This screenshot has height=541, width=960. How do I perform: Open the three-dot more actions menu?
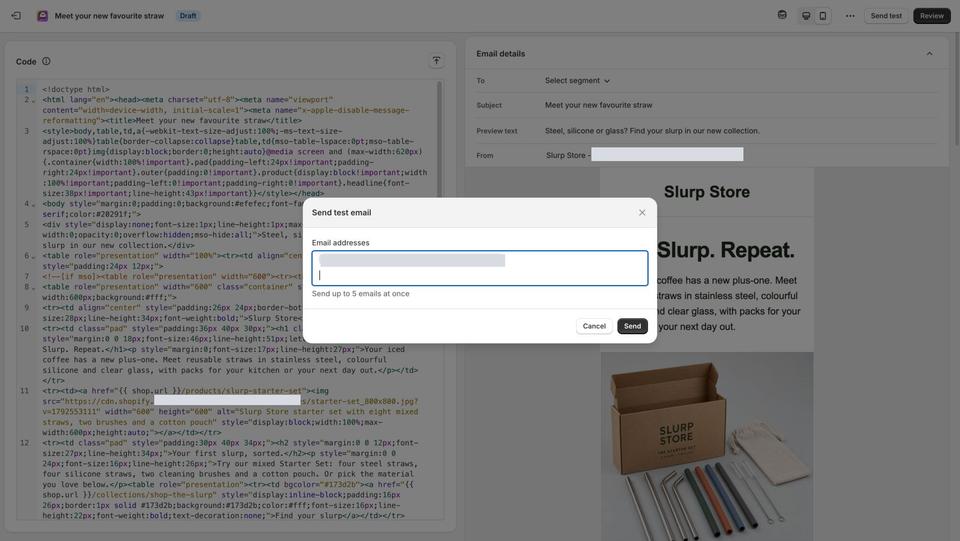[850, 16]
